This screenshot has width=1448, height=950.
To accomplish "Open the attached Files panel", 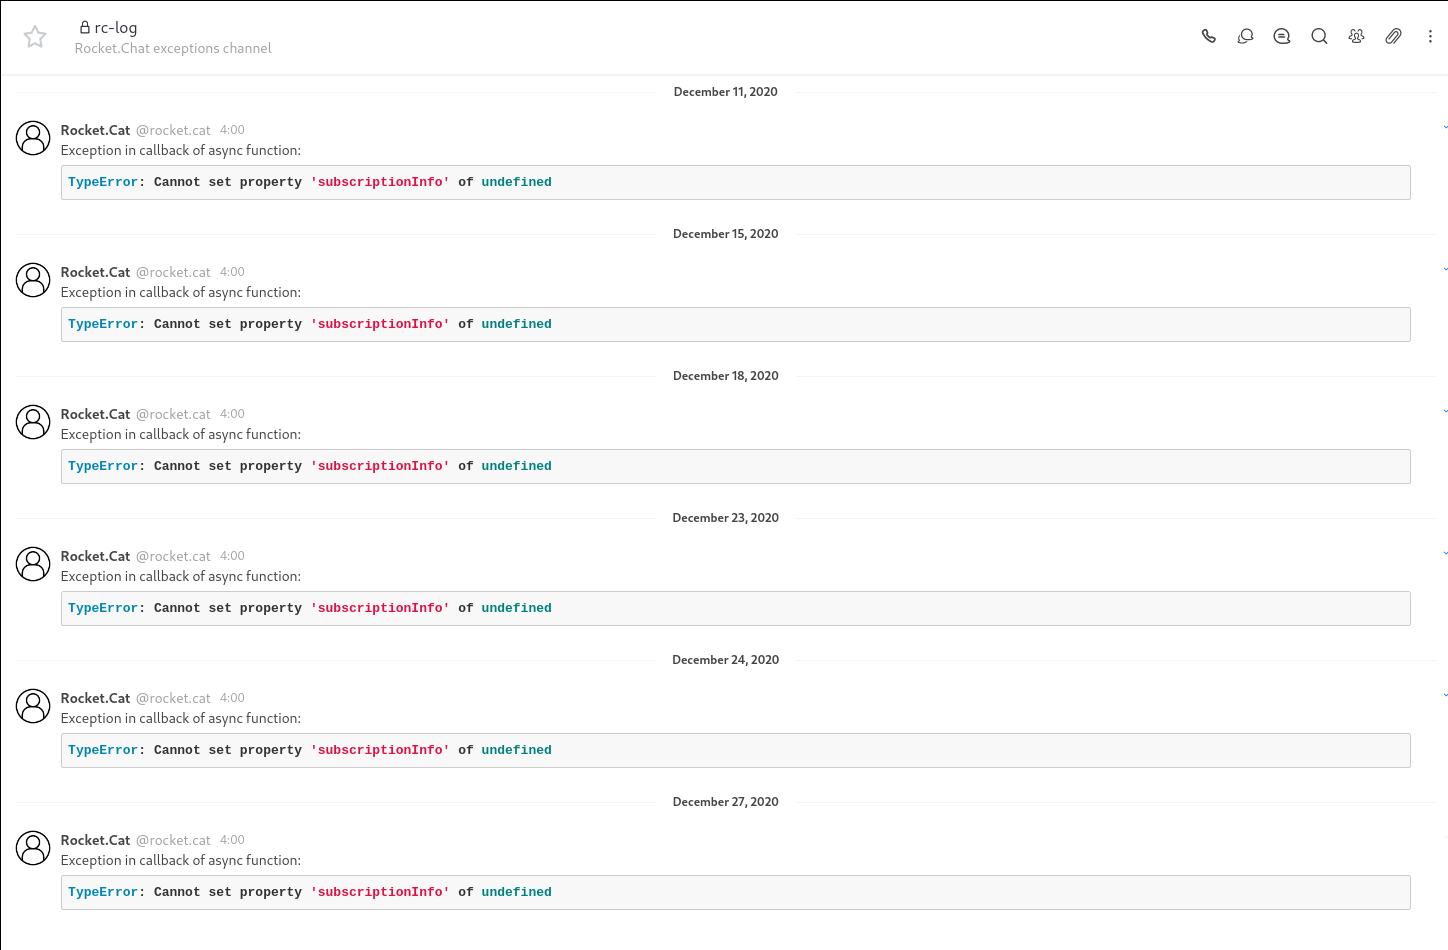I will [1393, 36].
